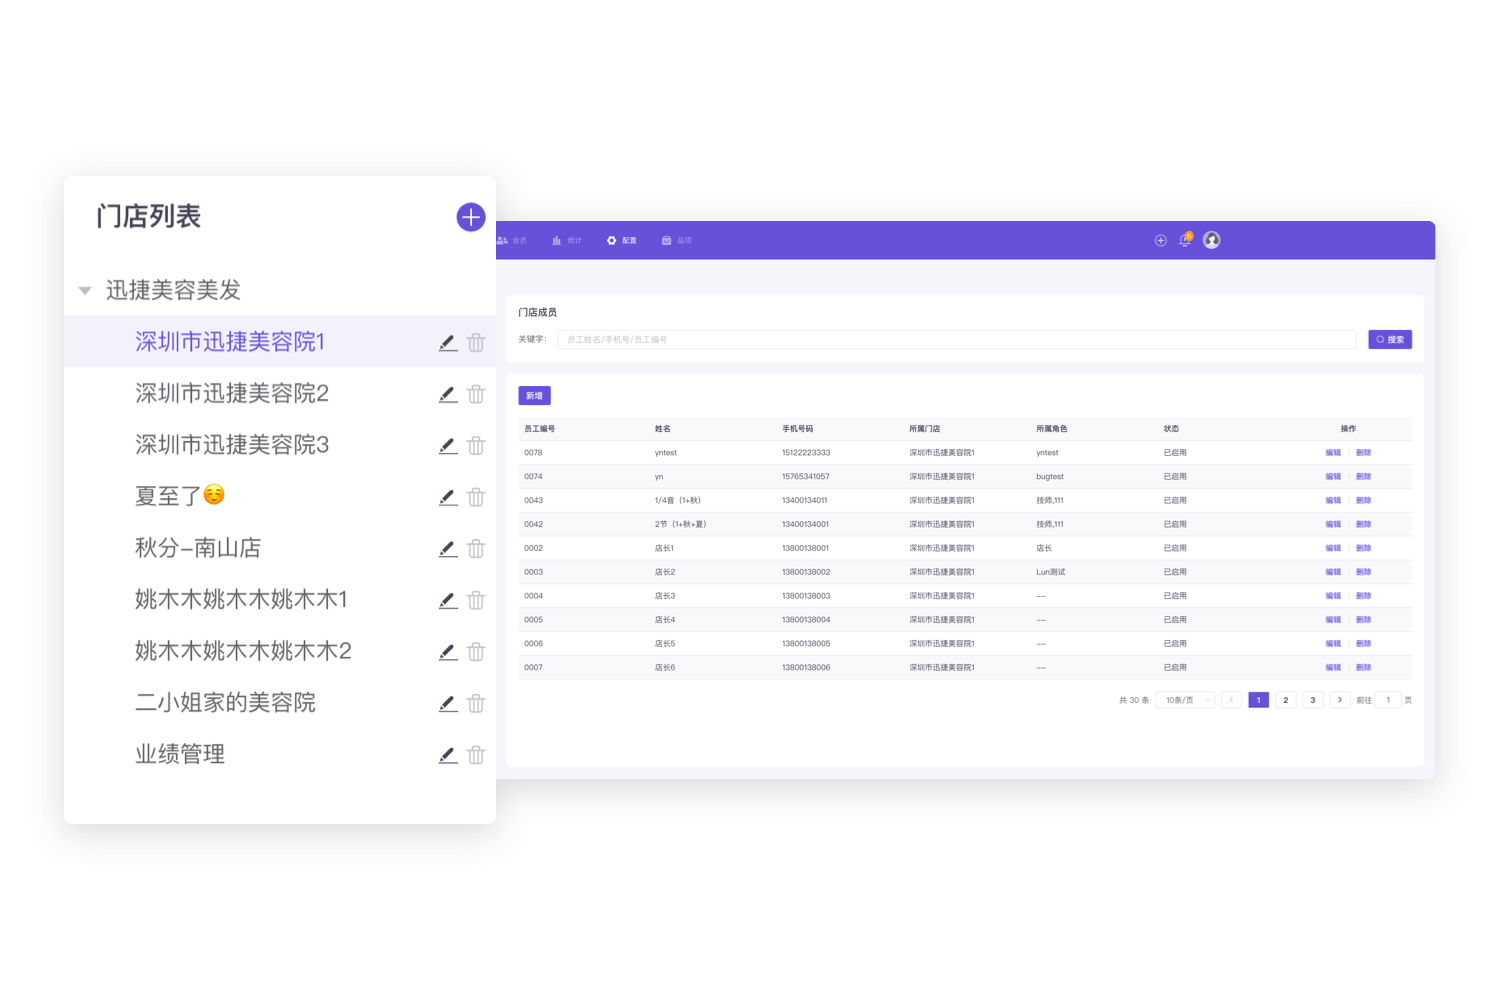Open the user avatar in top bar
This screenshot has height=1000, width=1500.
pyautogui.click(x=1211, y=240)
